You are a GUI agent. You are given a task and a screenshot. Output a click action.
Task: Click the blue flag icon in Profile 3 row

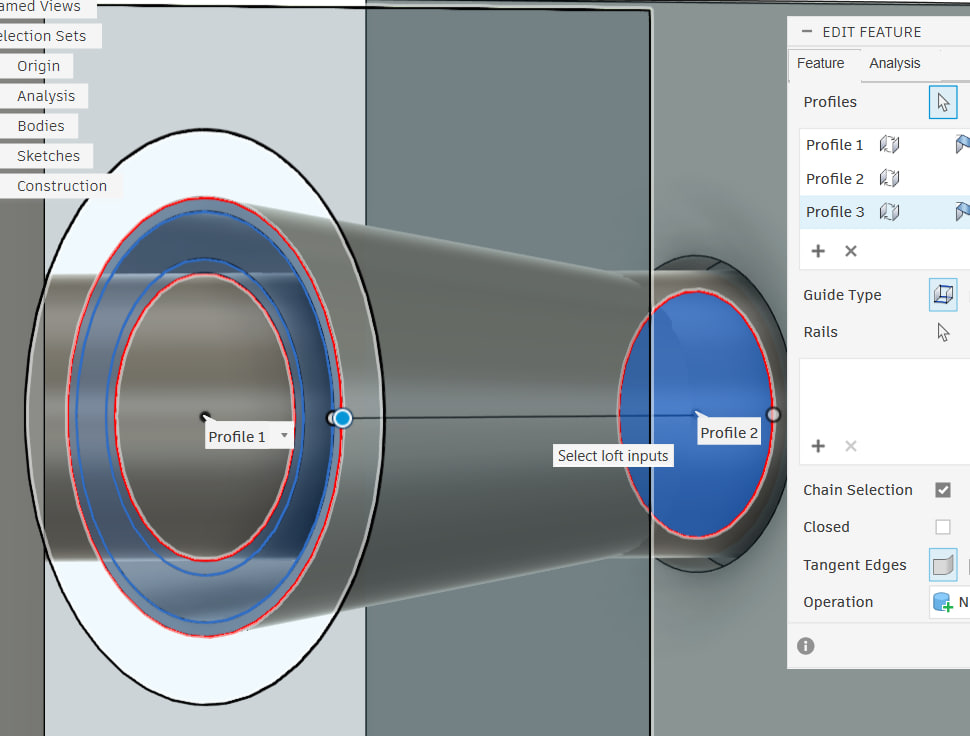963,212
